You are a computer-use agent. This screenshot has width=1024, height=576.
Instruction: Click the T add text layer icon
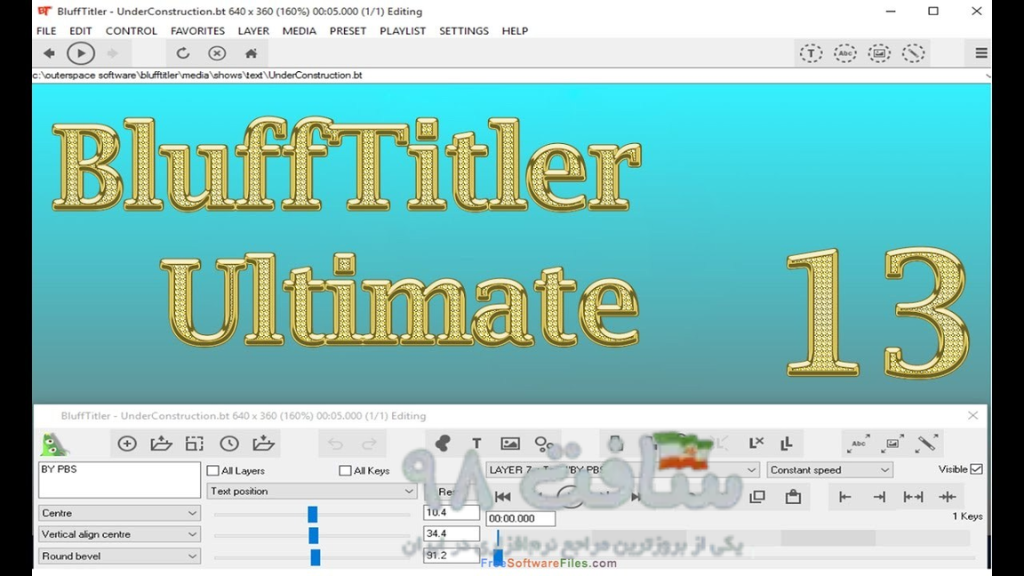point(477,444)
